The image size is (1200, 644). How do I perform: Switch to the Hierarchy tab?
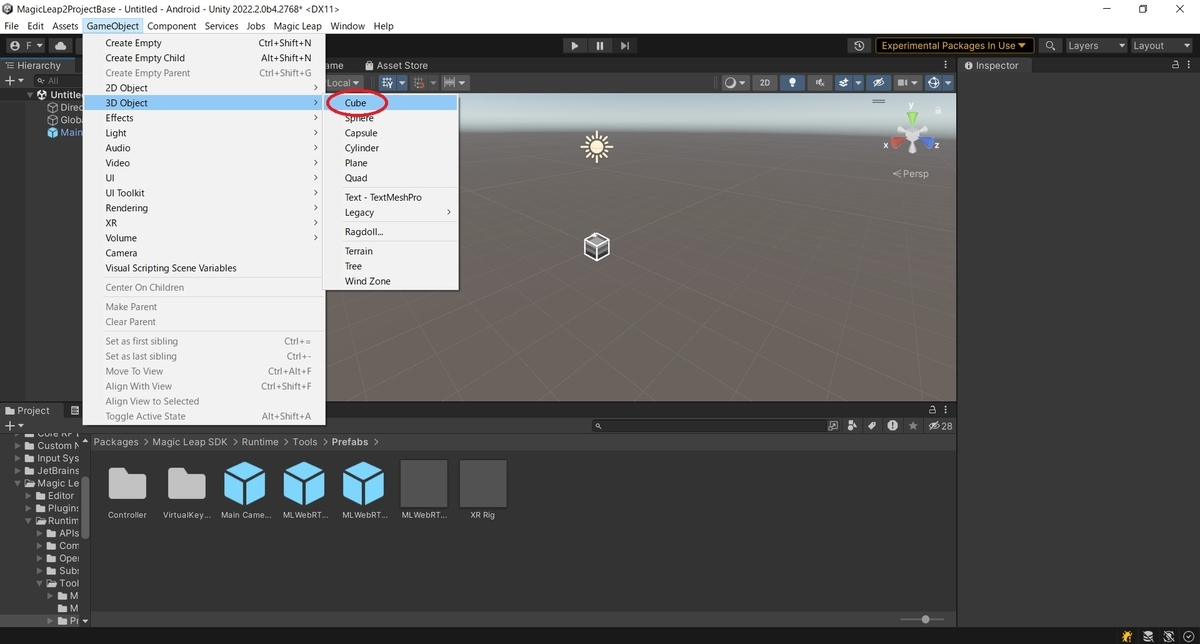click(33, 66)
